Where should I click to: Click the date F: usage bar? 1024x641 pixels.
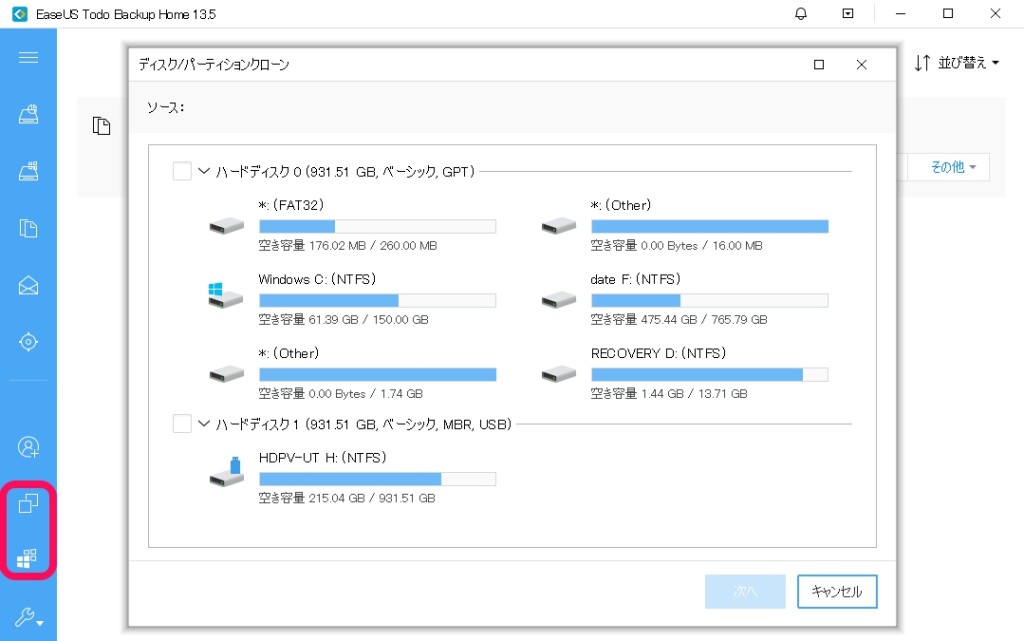click(710, 300)
